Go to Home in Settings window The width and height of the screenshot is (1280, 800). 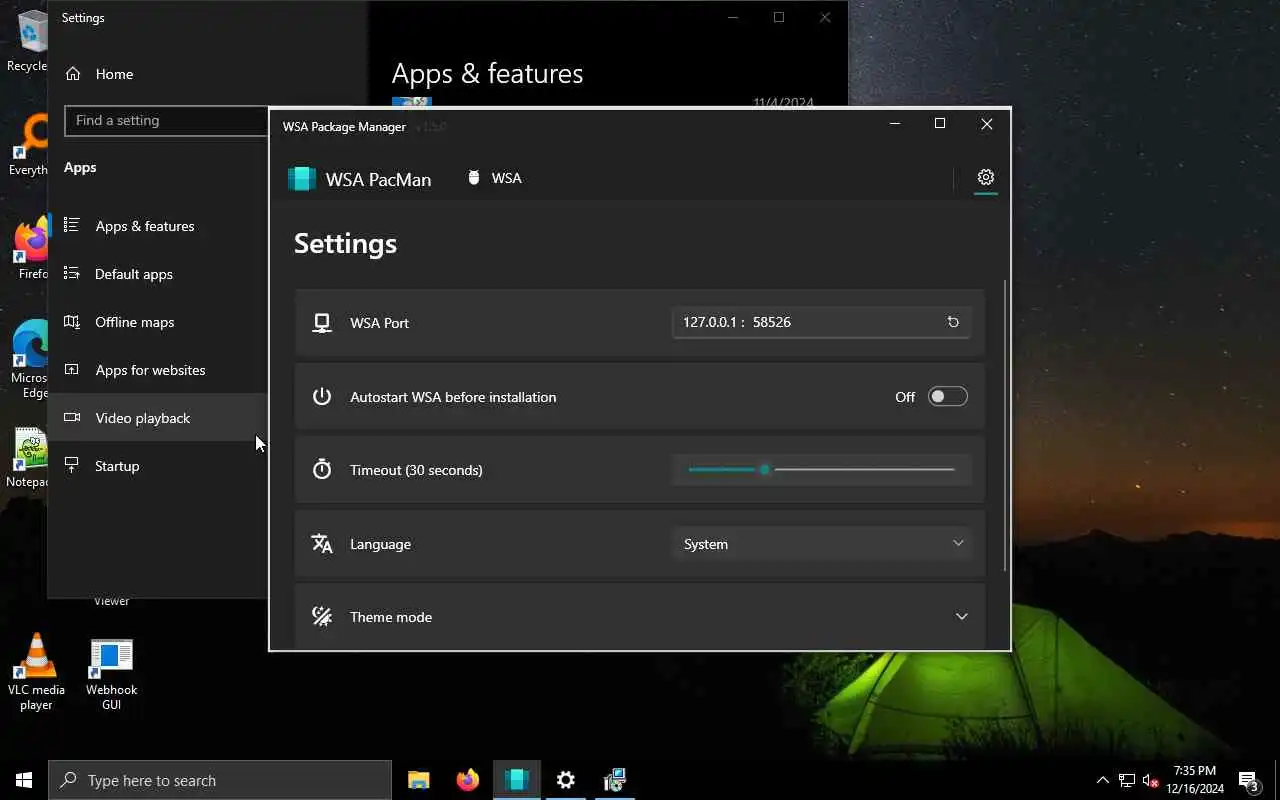point(114,74)
